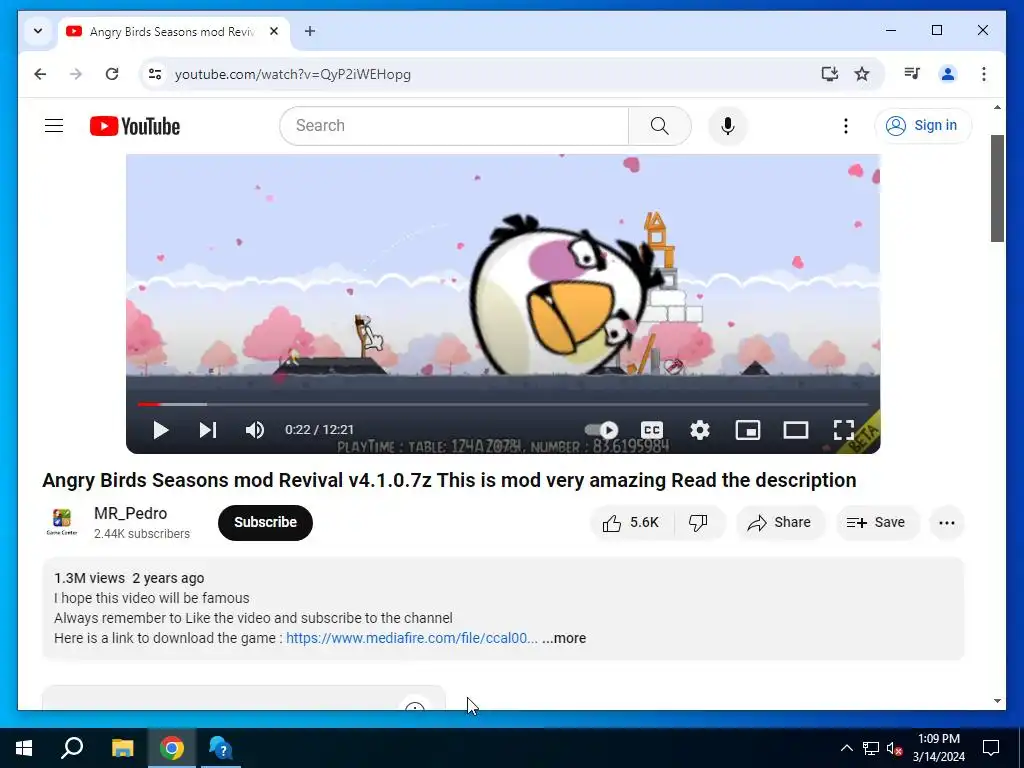Open YouTube settings three-dot menu

coord(846,125)
